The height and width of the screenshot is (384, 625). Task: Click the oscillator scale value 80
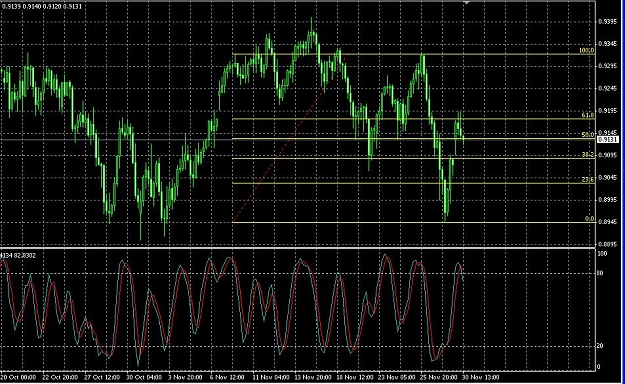tap(601, 273)
